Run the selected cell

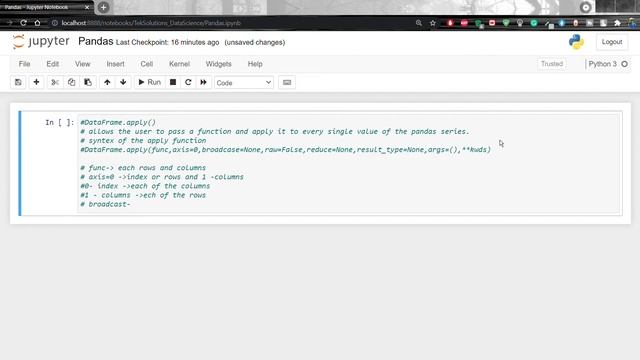pyautogui.click(x=149, y=82)
